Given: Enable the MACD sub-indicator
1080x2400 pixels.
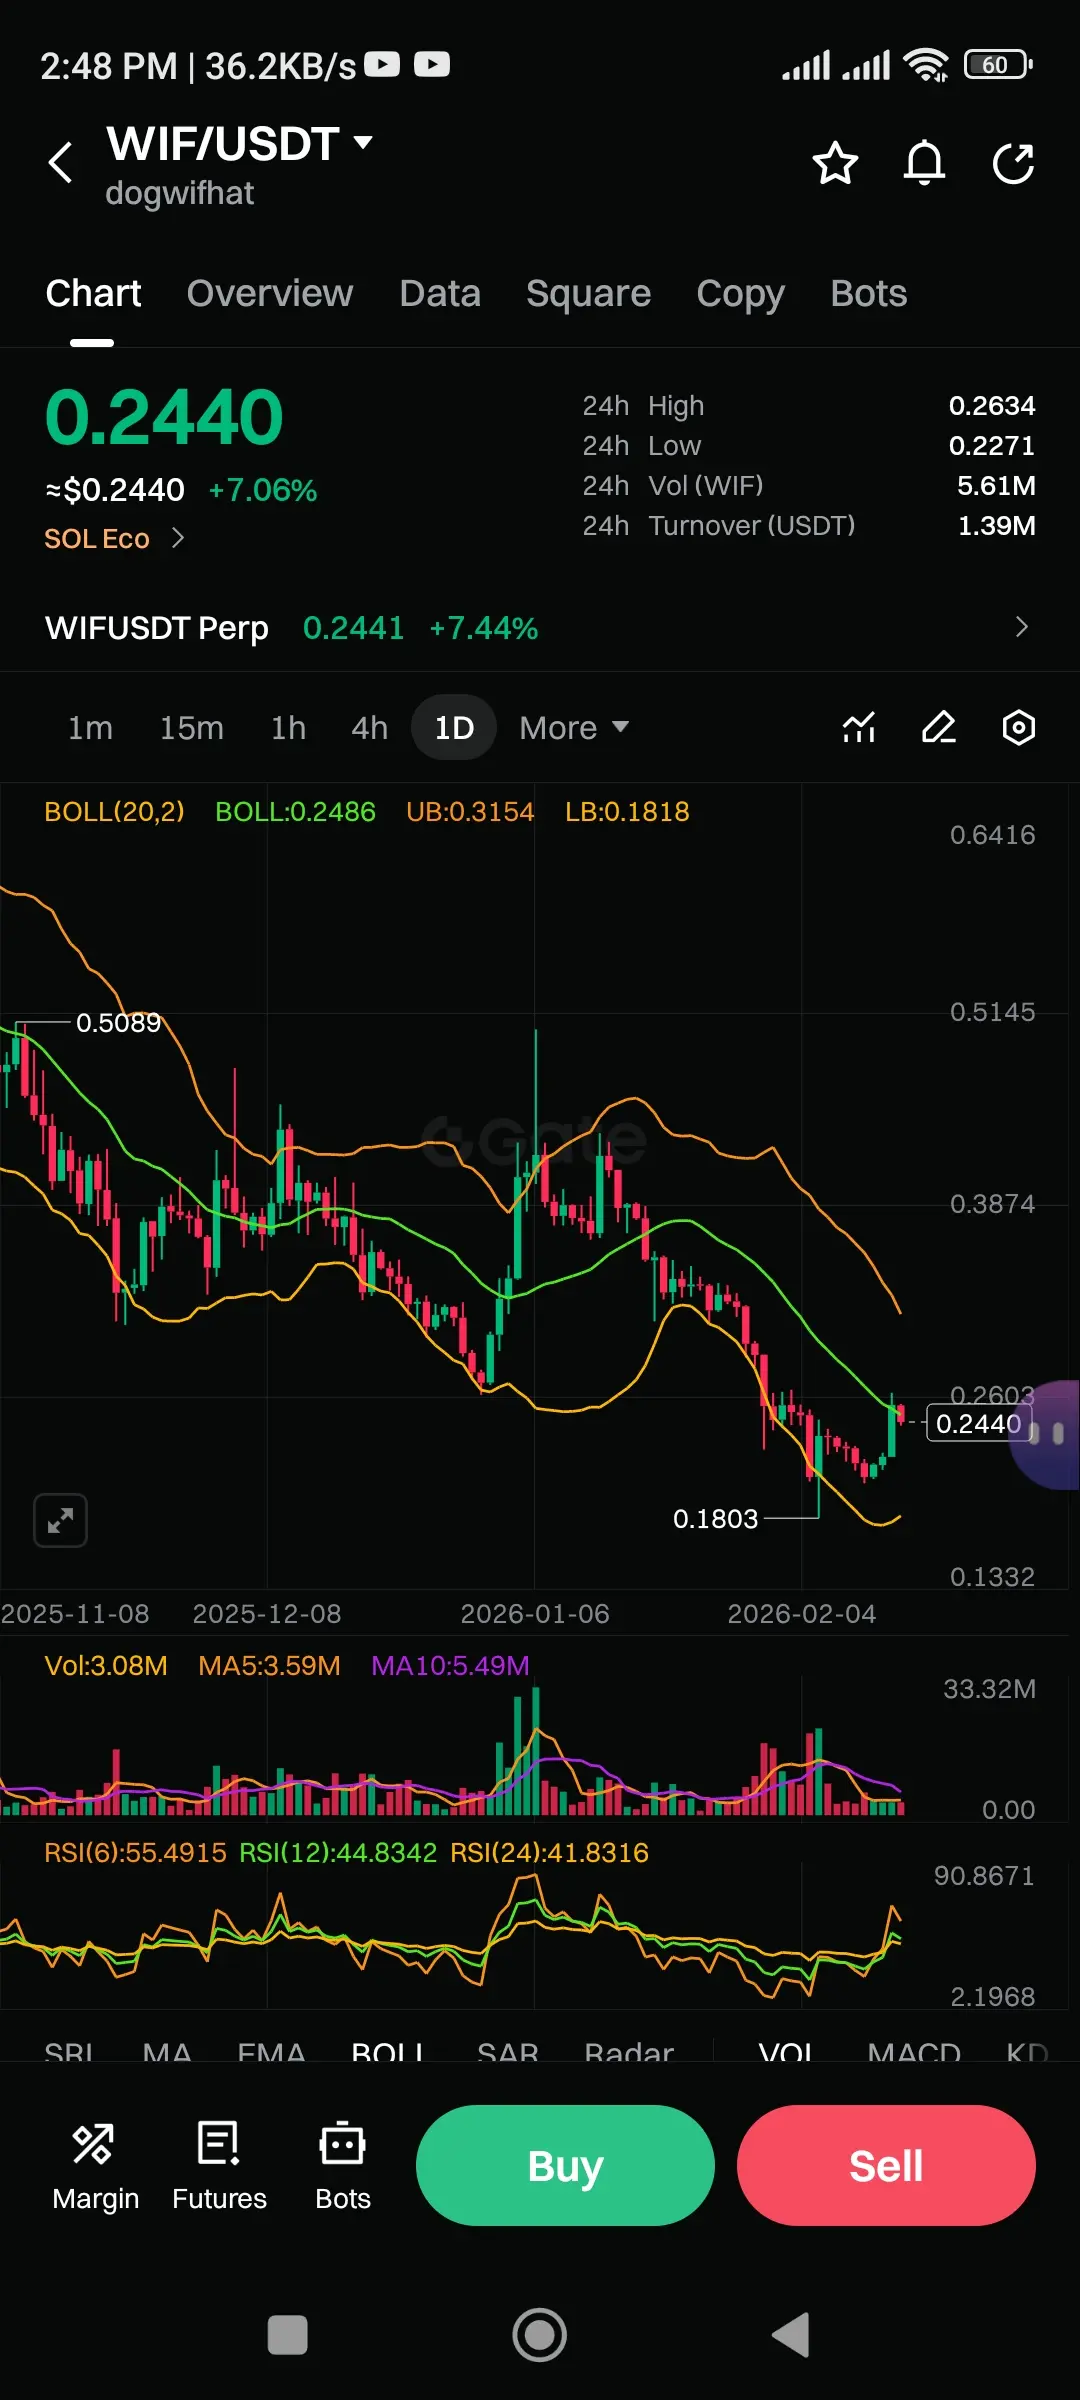Looking at the screenshot, I should [x=914, y=2054].
